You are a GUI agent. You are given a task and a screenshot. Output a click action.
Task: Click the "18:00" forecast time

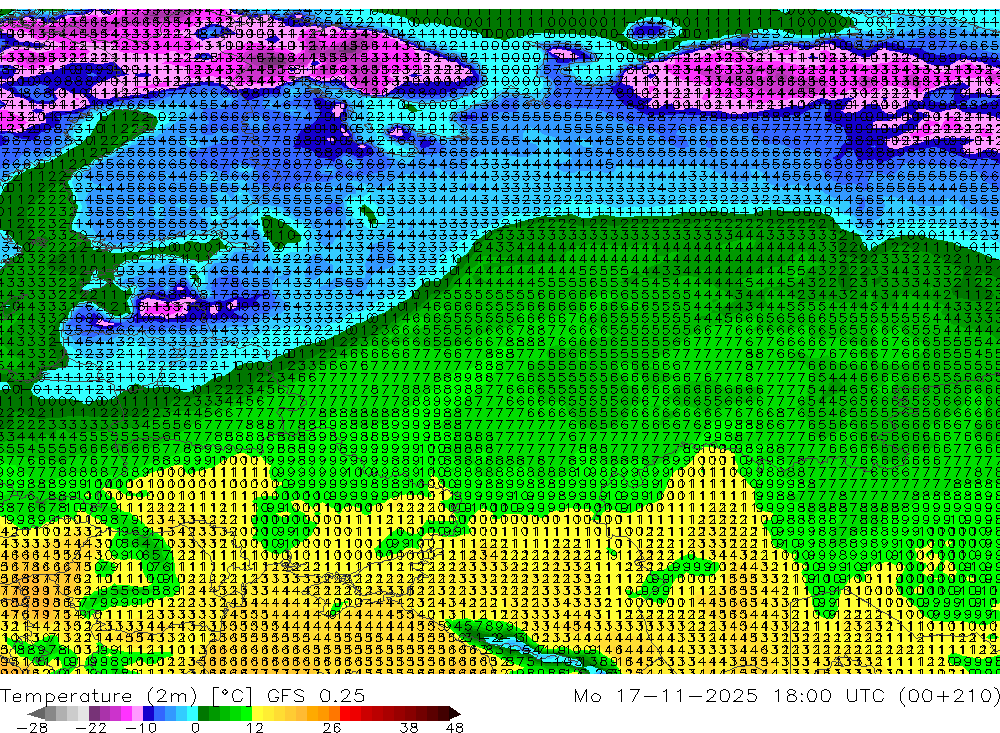pos(802,695)
